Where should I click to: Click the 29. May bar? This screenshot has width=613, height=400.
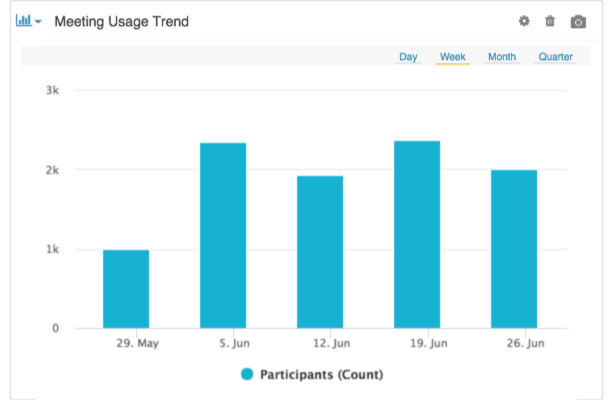(x=126, y=289)
